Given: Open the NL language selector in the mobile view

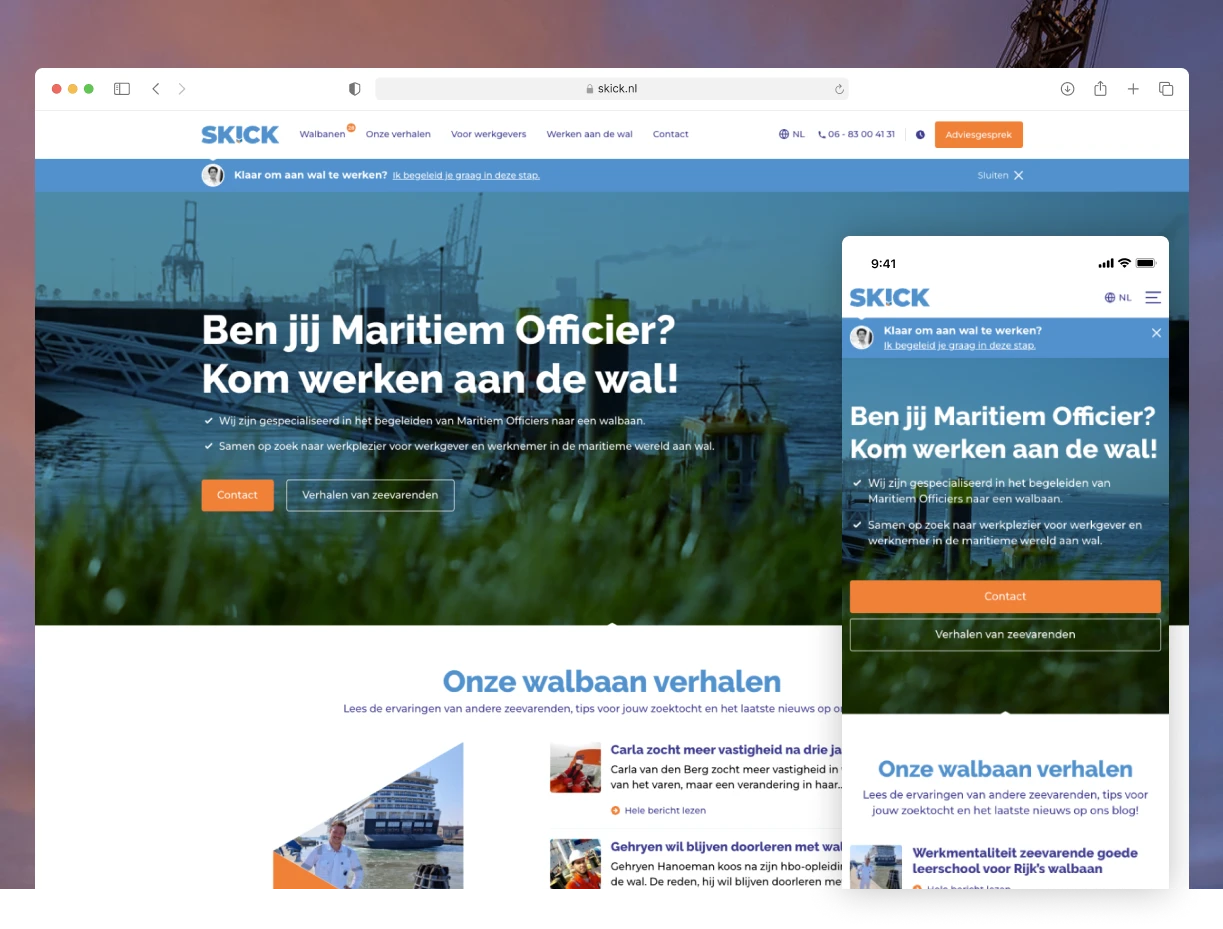Looking at the screenshot, I should [1118, 297].
